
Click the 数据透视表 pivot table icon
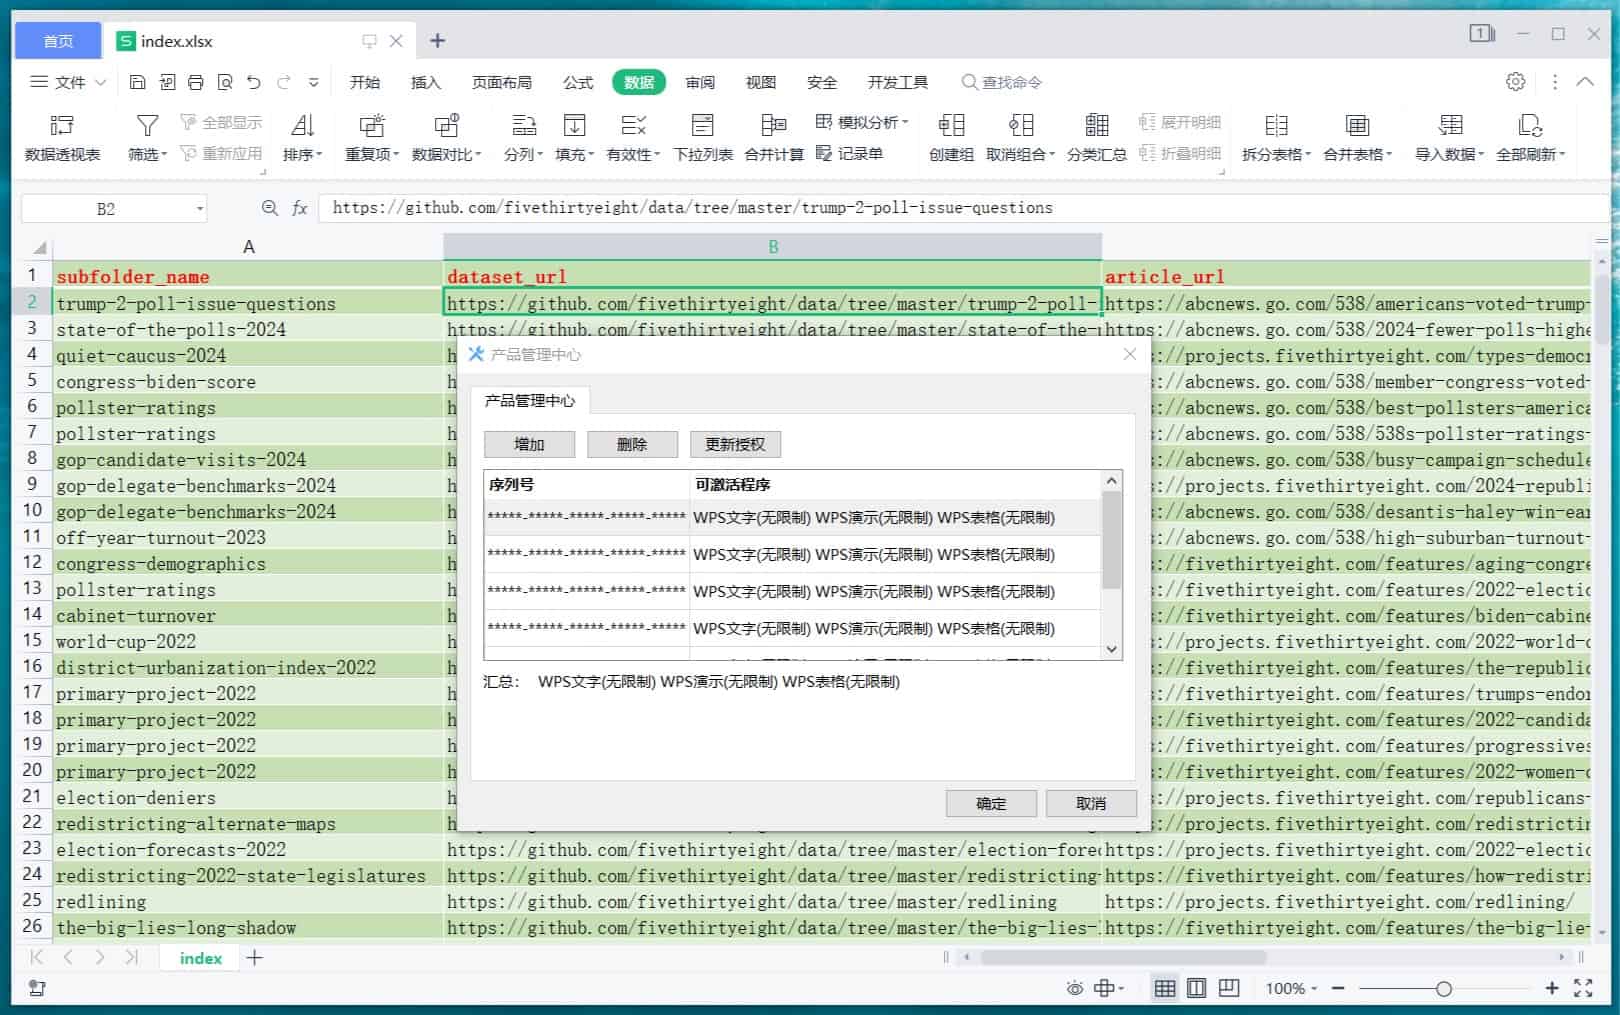(62, 126)
